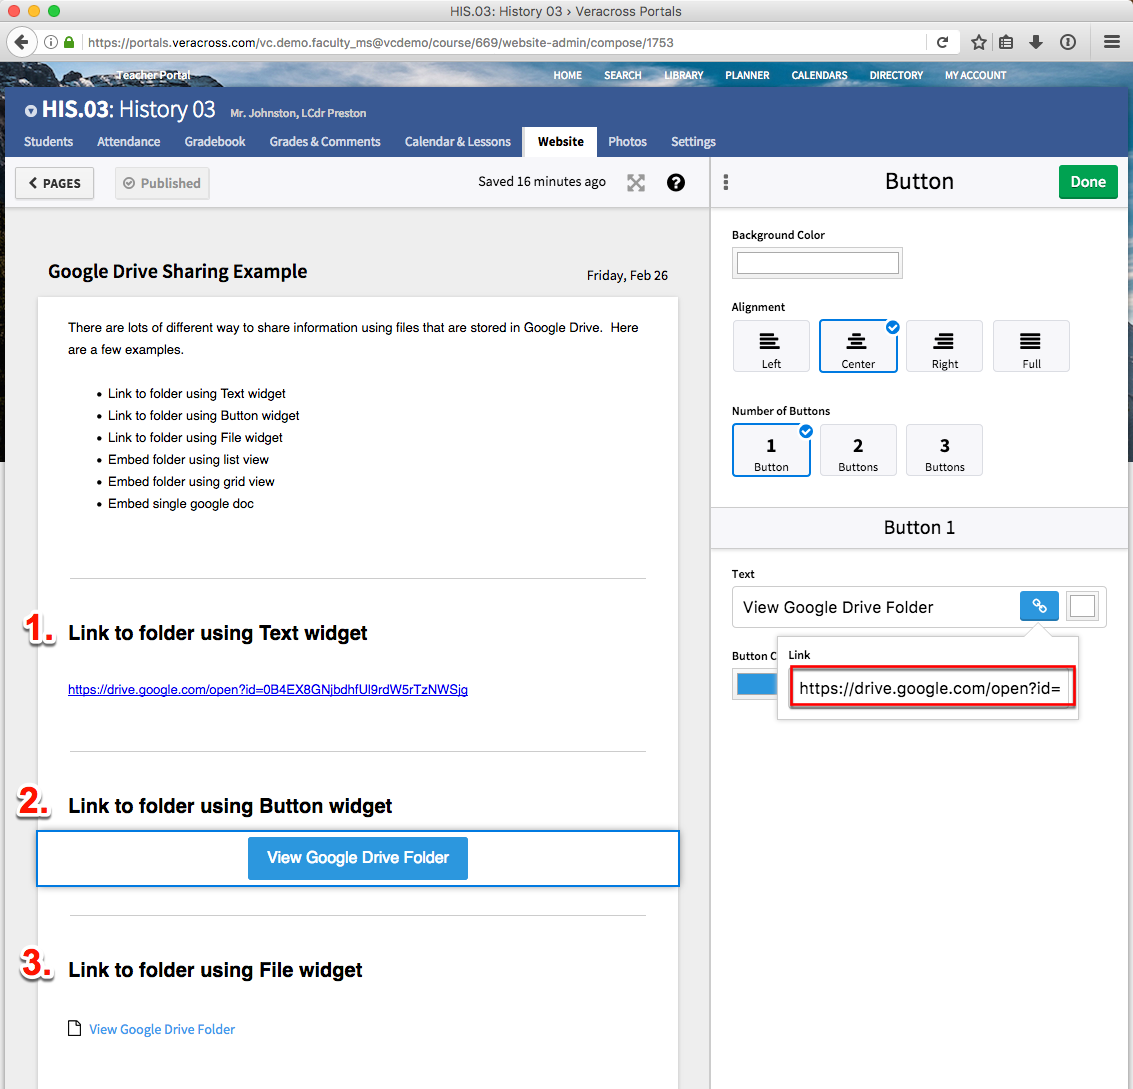
Task: Open the browser hamburger menu
Action: (x=1111, y=42)
